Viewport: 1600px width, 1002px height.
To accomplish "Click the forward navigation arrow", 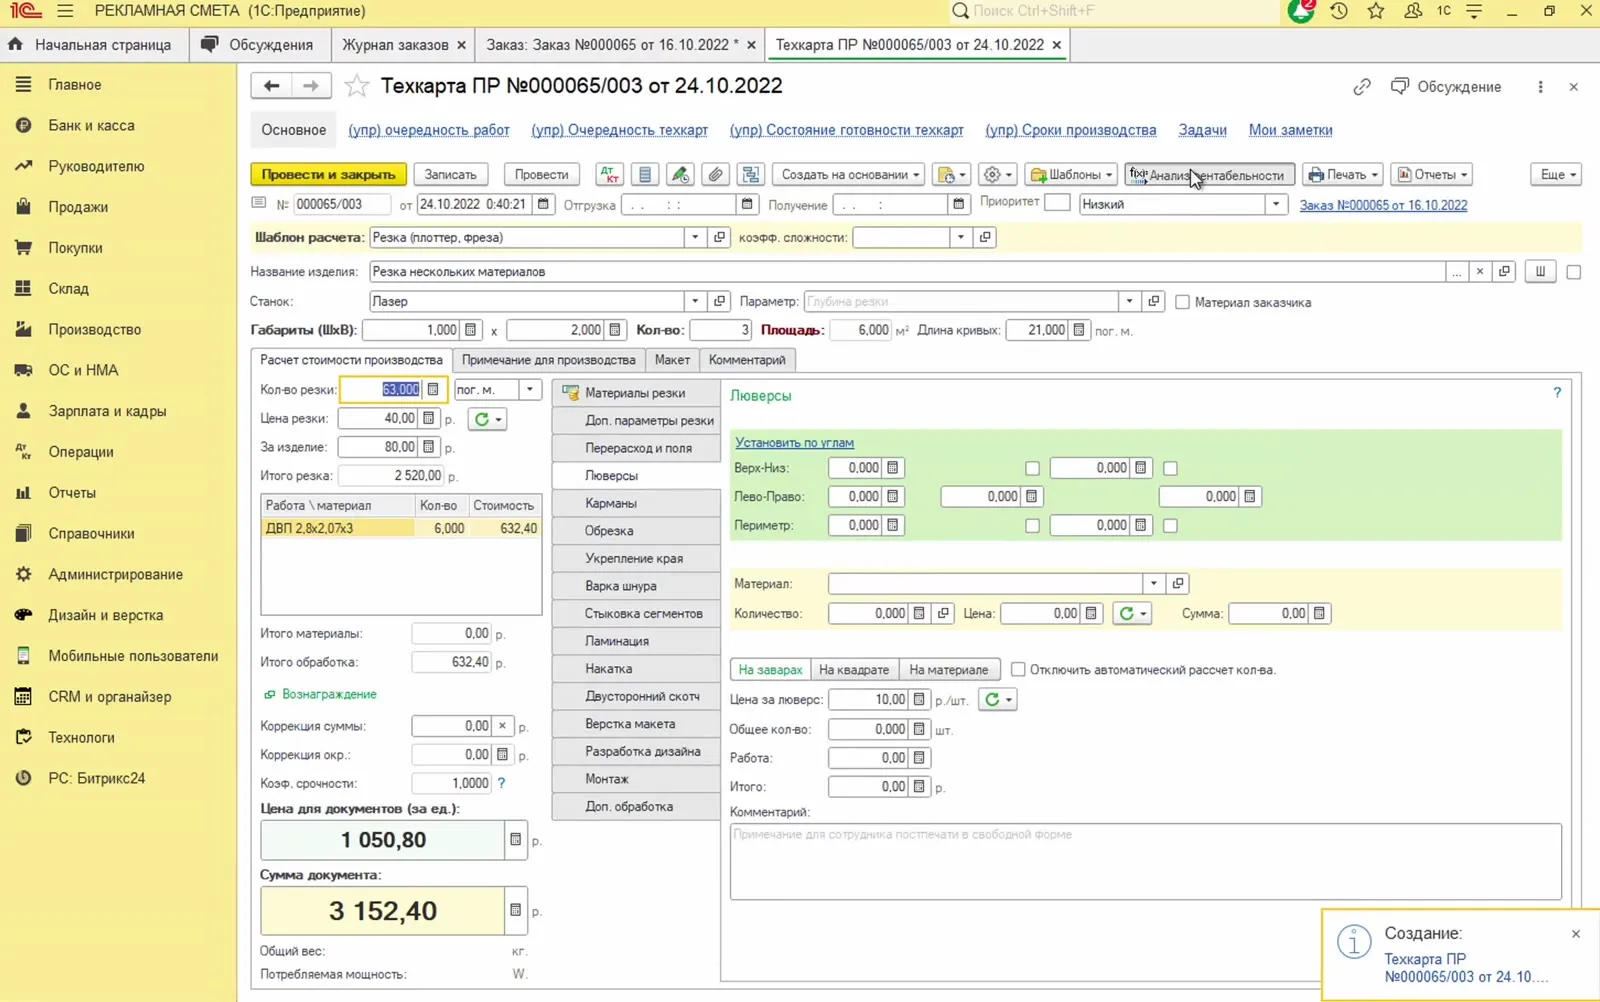I will click(x=311, y=86).
